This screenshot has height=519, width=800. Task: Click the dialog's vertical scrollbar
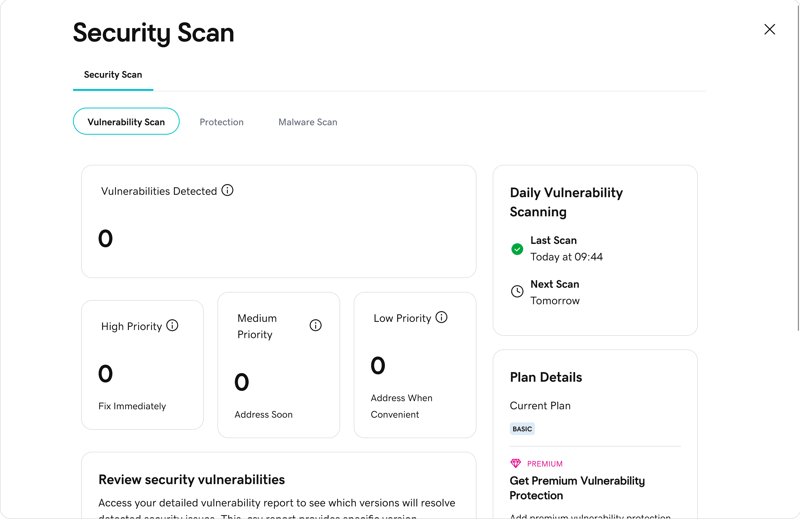798,166
